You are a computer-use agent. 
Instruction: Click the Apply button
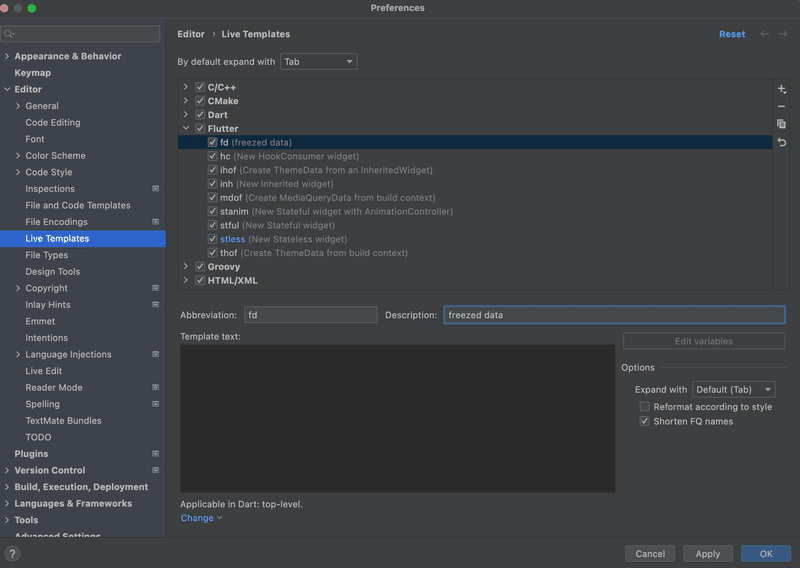click(707, 553)
